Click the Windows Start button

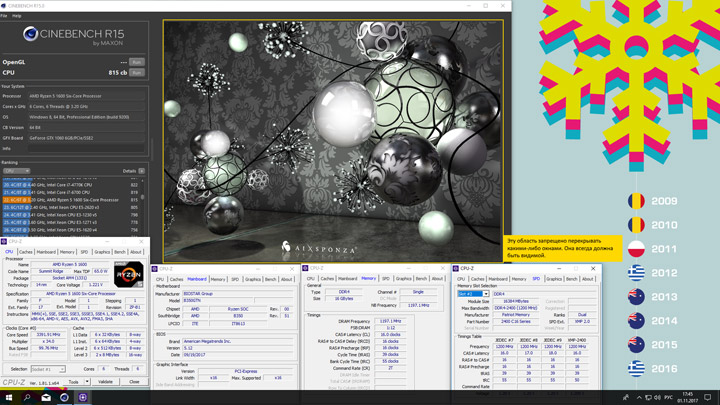(9, 397)
